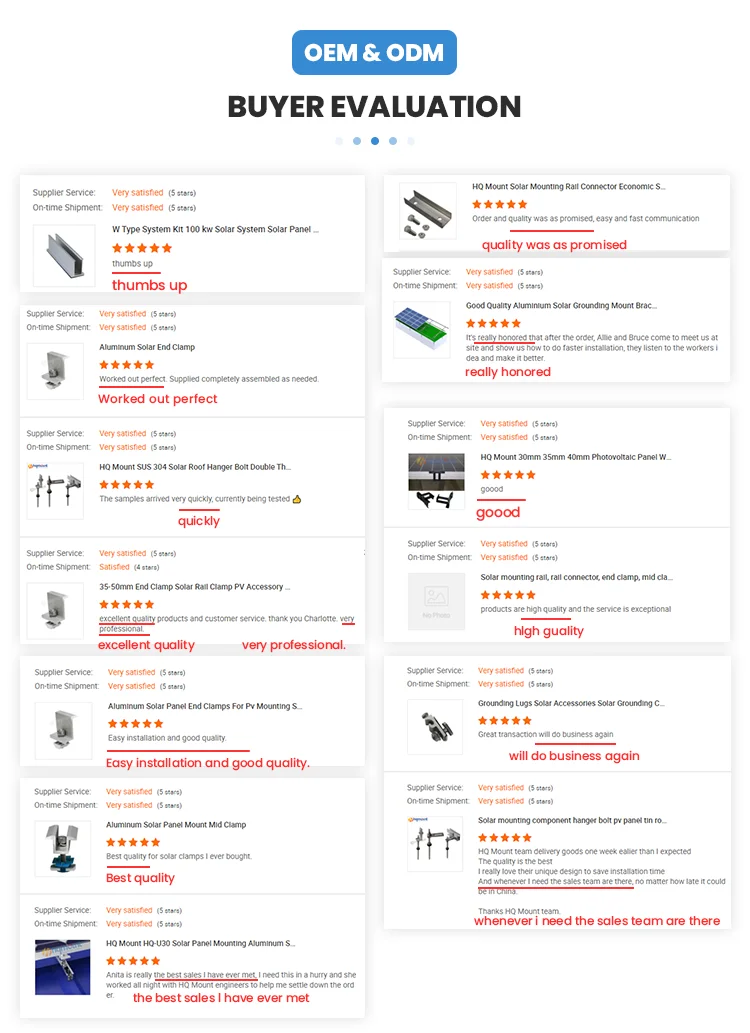Select the active third carousel dot

(375, 141)
